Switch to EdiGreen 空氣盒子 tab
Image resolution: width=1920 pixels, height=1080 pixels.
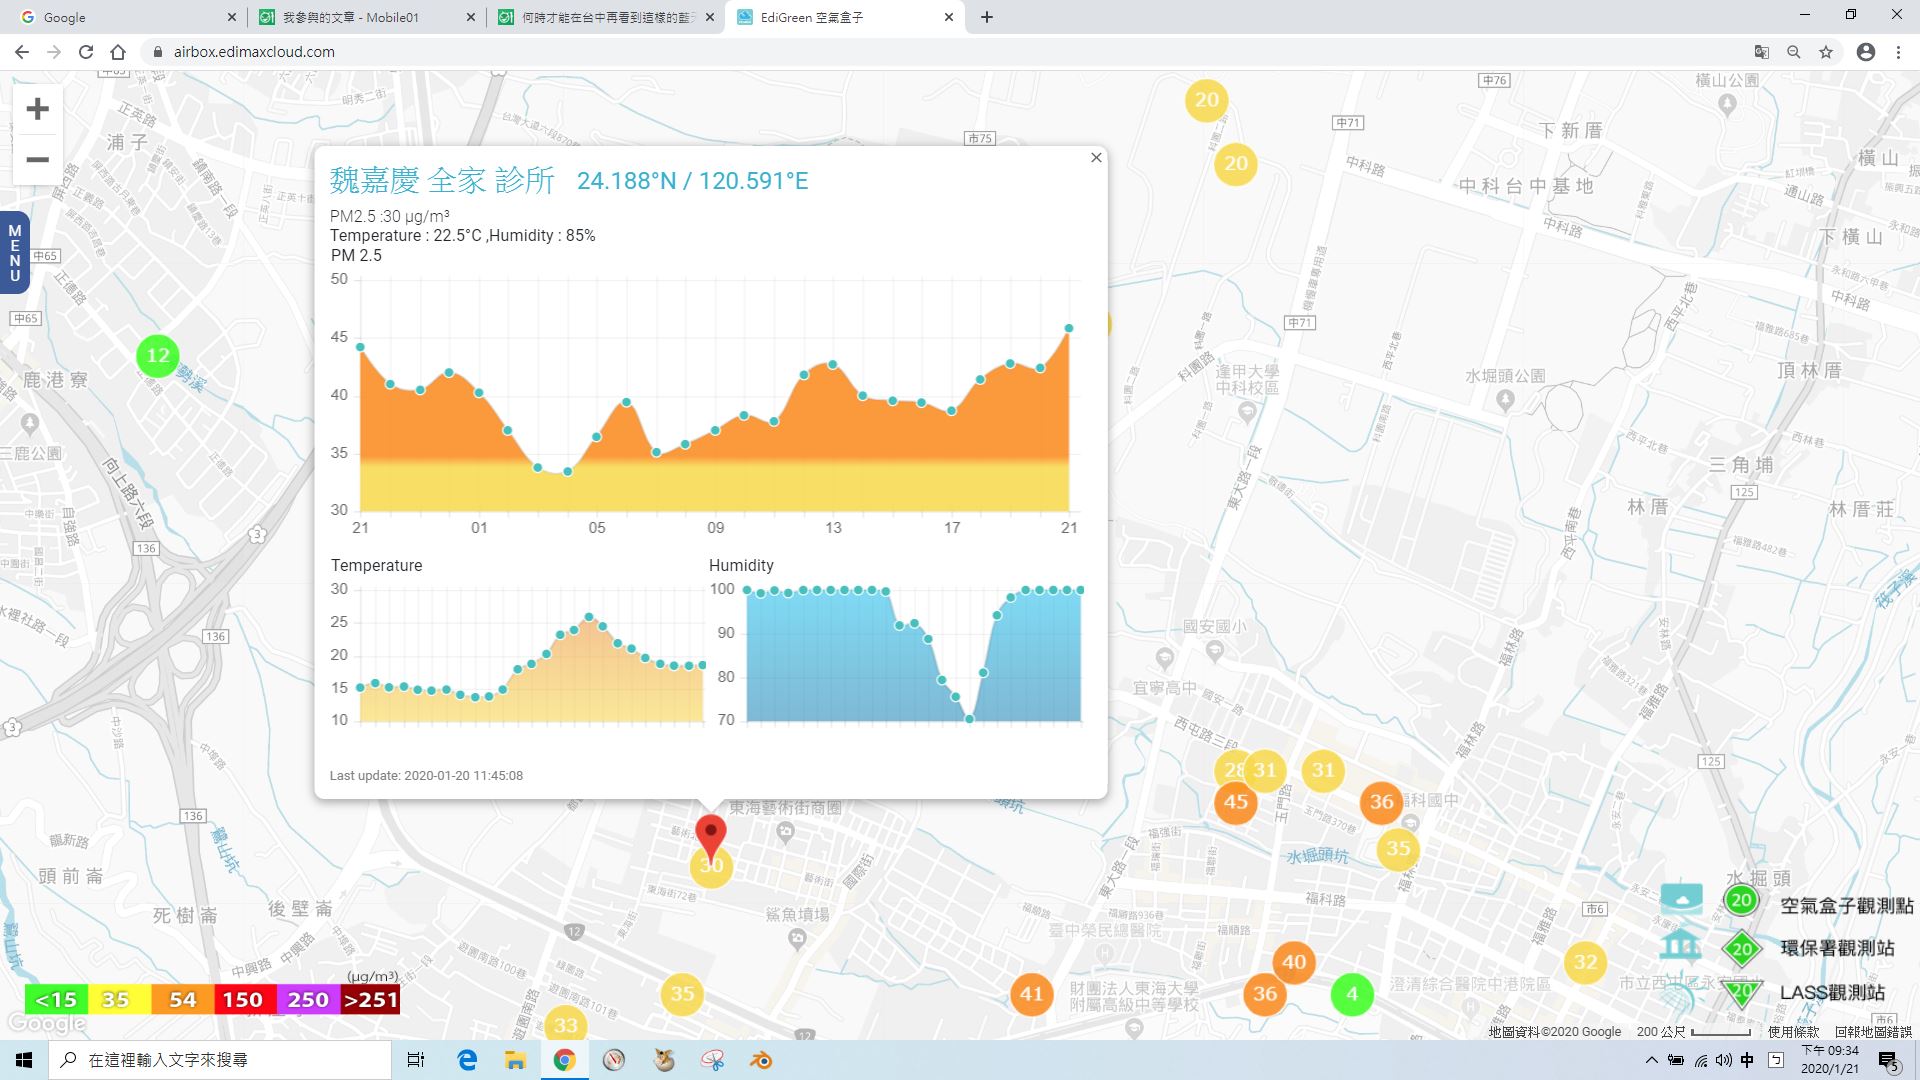845,17
